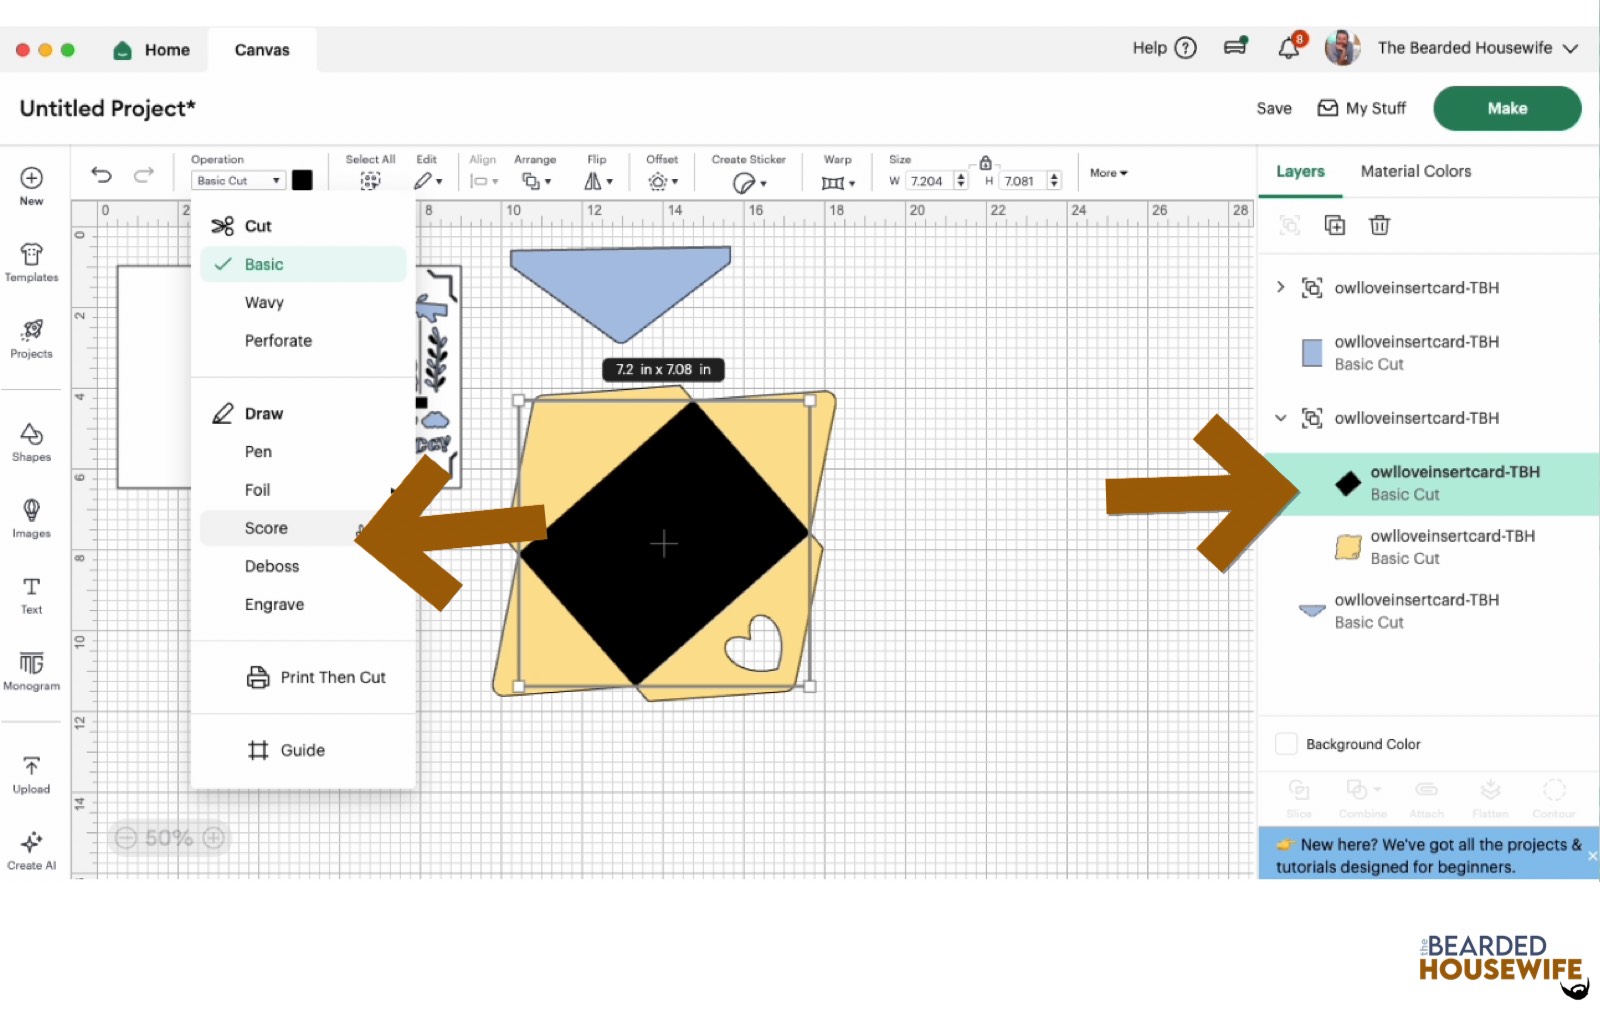The height and width of the screenshot is (1017, 1600).
Task: Click the Save button
Action: [x=1273, y=108]
